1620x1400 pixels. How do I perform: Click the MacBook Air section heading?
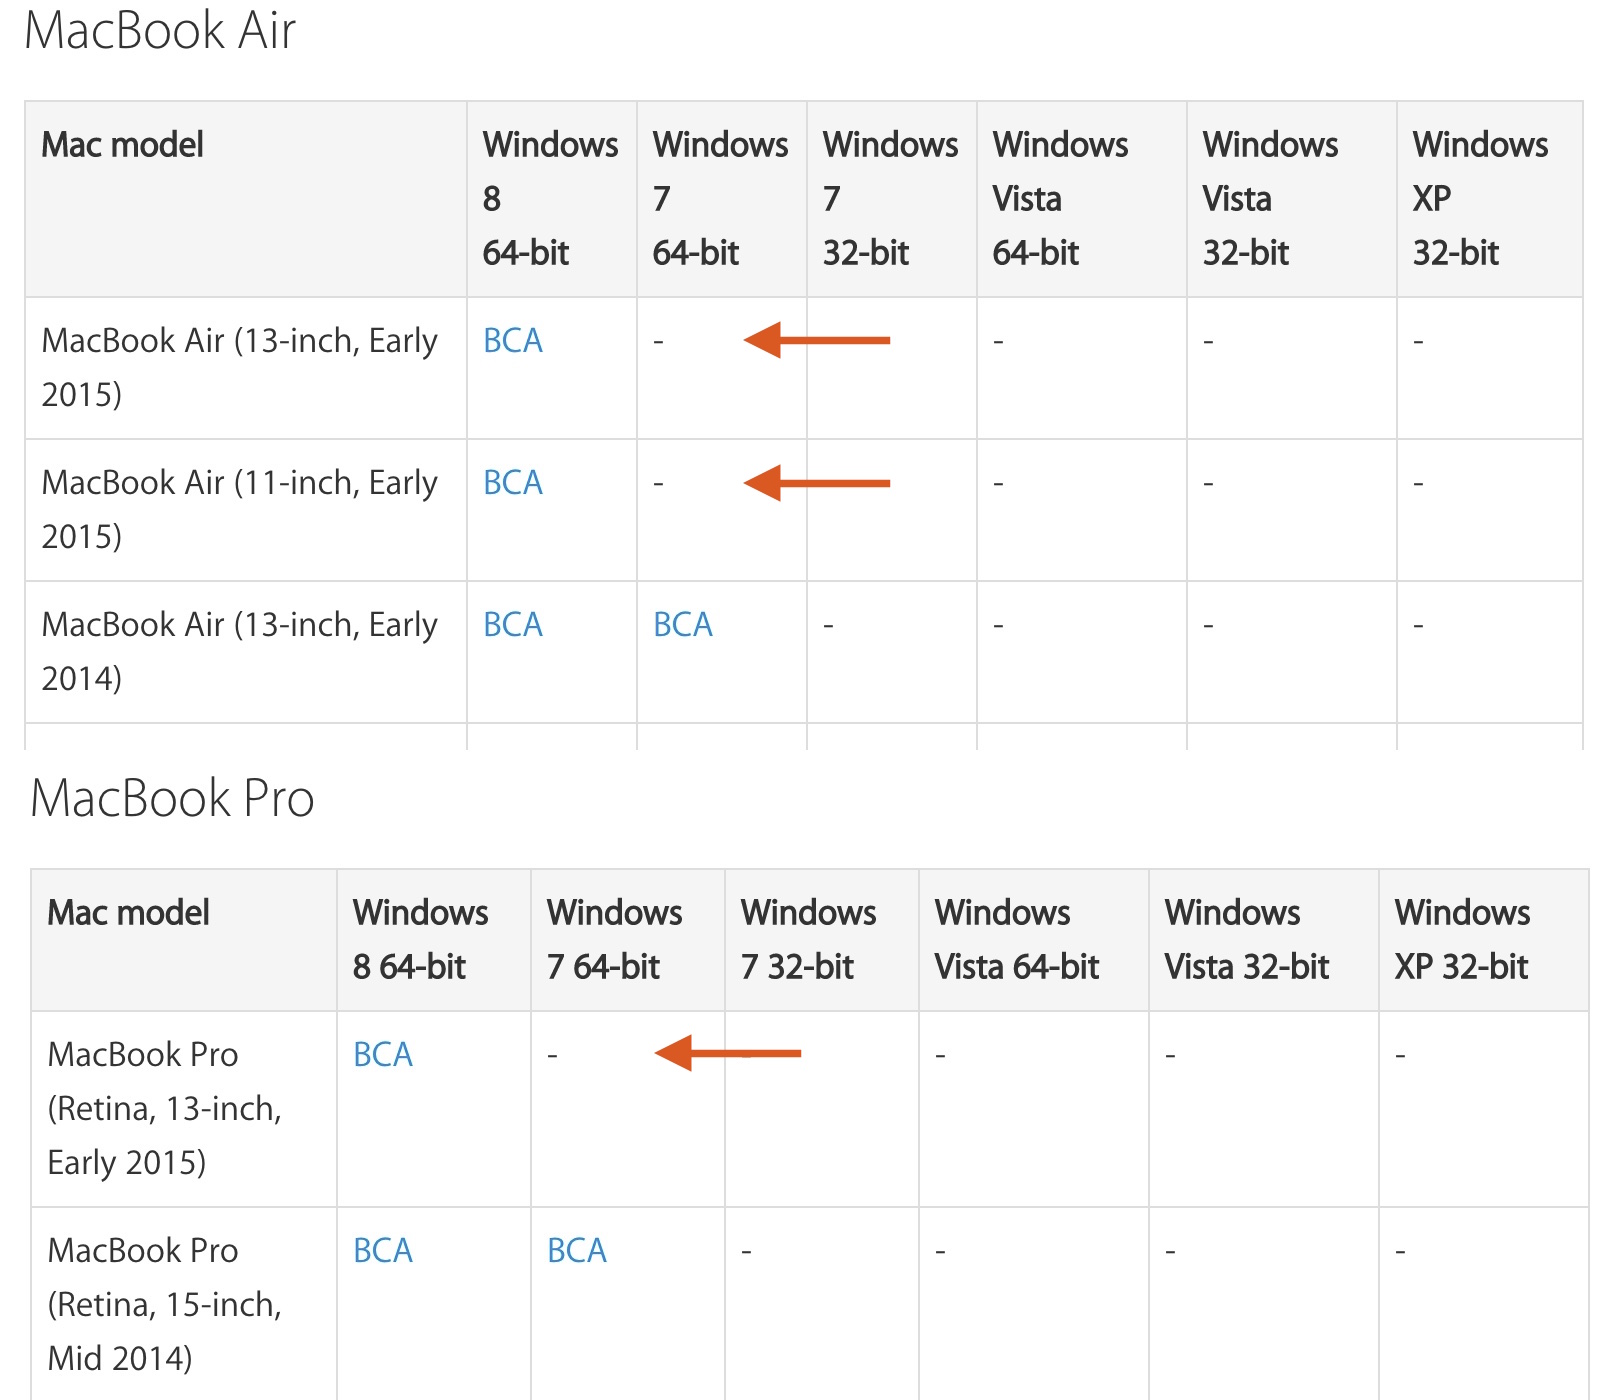coord(160,30)
